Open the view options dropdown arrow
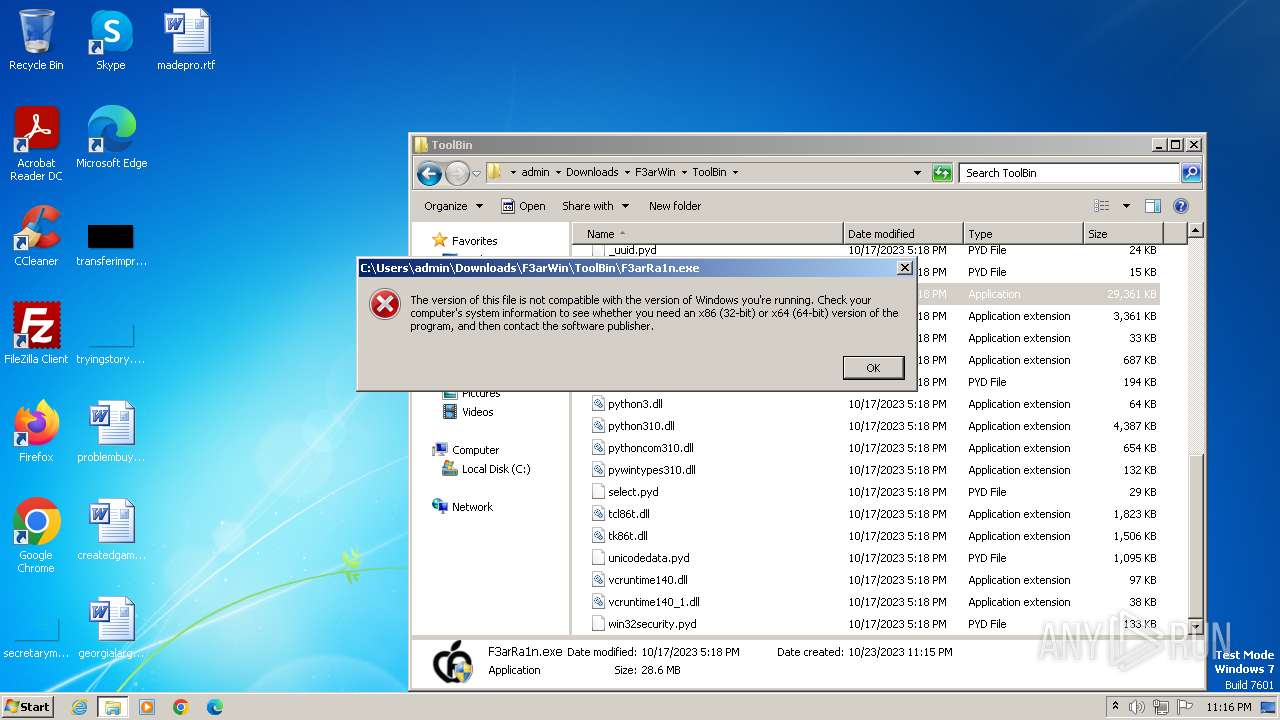Image resolution: width=1280 pixels, height=720 pixels. click(1126, 206)
